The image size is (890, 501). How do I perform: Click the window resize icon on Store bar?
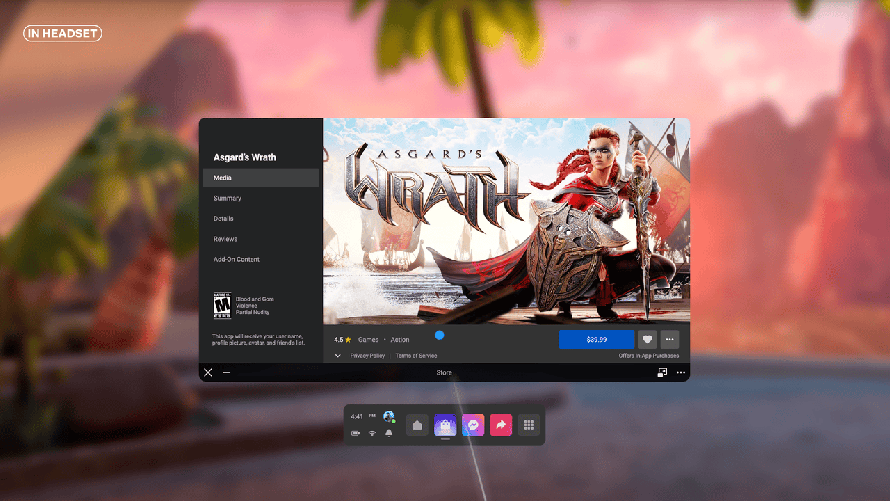point(662,372)
